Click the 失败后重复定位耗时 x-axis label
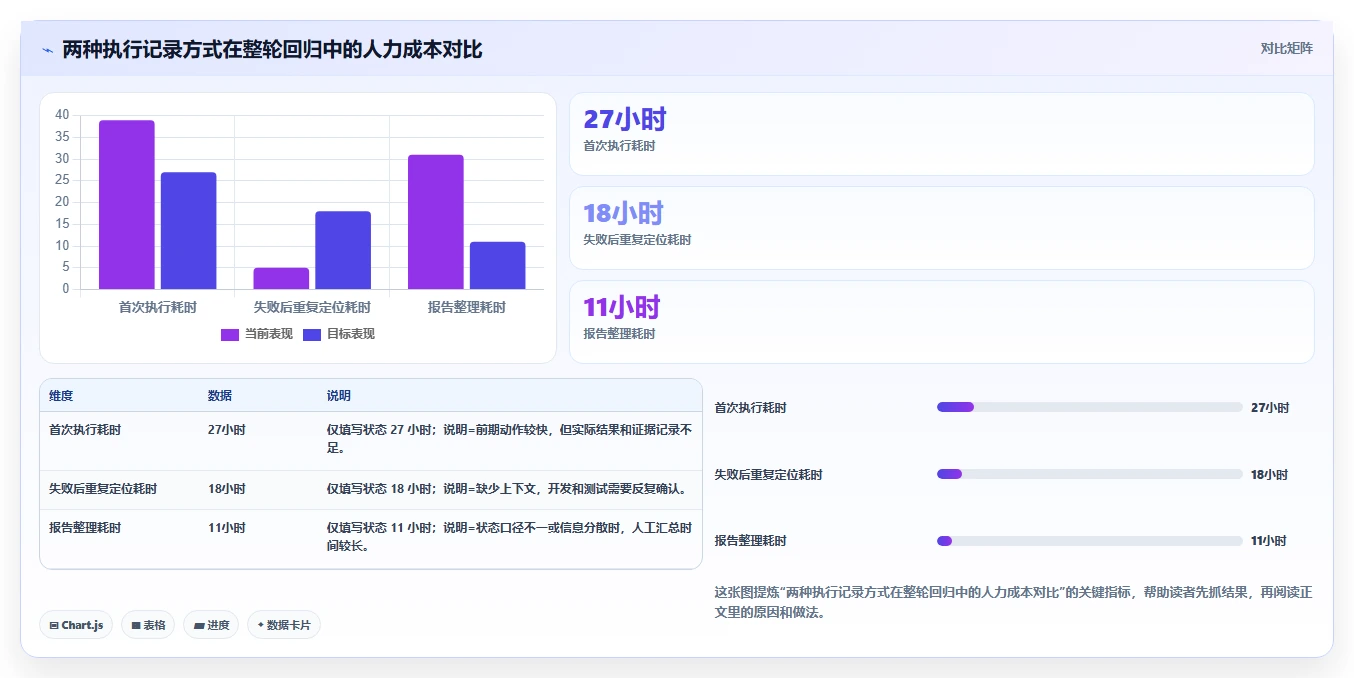 (x=312, y=307)
